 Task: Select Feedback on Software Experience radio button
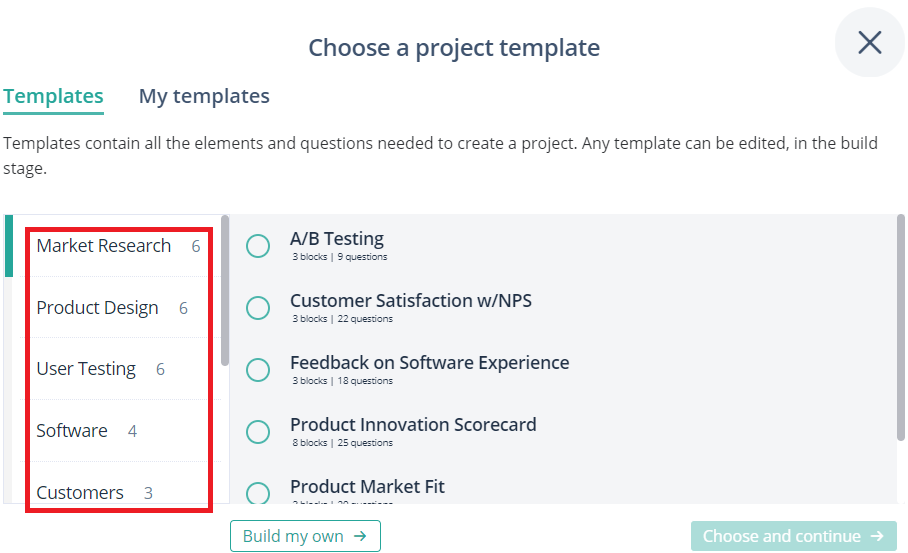(x=258, y=369)
